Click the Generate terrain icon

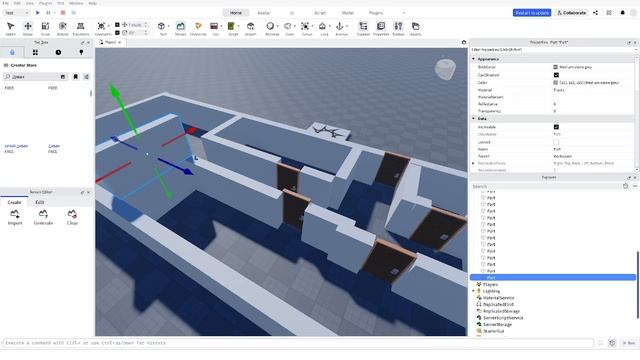click(x=43, y=214)
